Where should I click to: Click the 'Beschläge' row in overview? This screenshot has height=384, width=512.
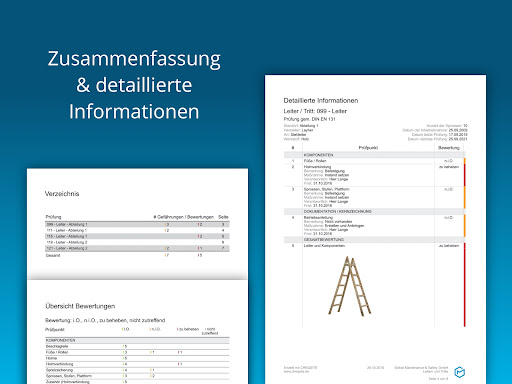pos(137,346)
